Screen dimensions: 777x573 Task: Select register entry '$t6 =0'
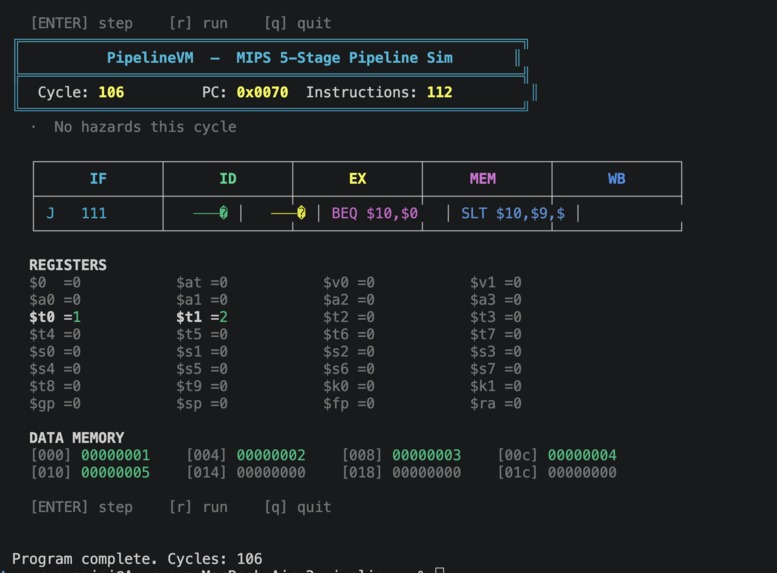(x=349, y=335)
